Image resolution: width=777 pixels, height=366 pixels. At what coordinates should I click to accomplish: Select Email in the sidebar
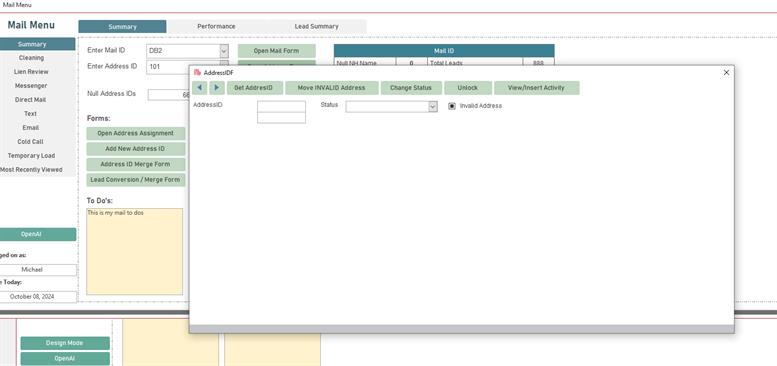(x=31, y=127)
